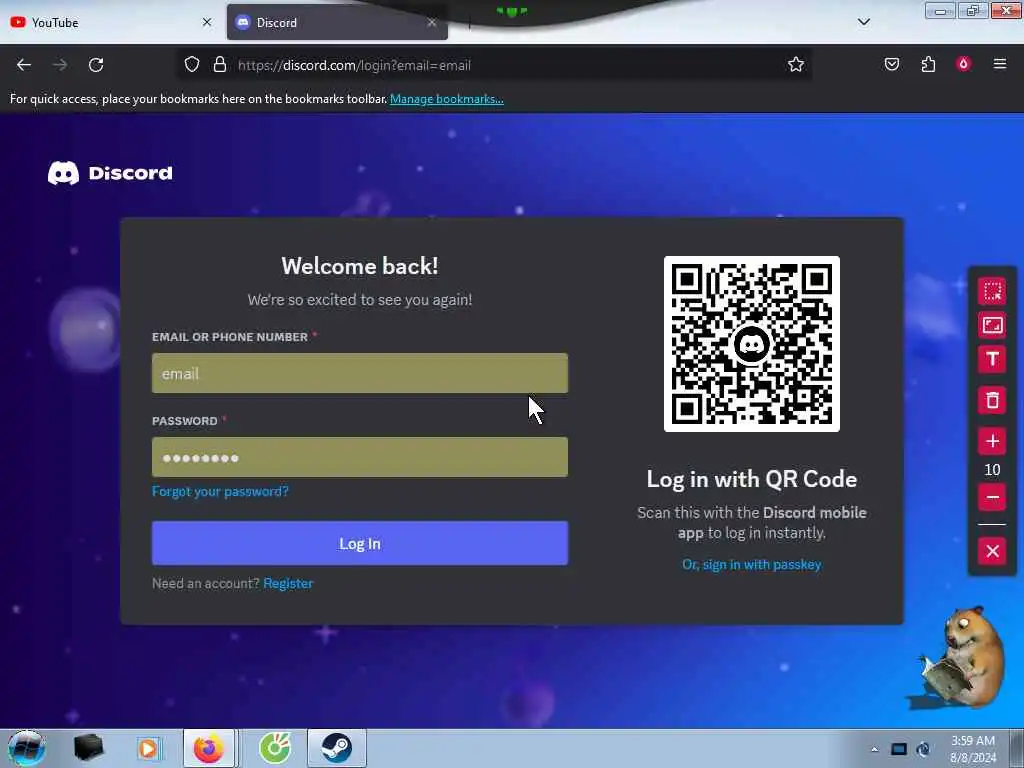Image resolution: width=1024 pixels, height=768 pixels.
Task: Focus the Password field
Action: click(x=360, y=457)
